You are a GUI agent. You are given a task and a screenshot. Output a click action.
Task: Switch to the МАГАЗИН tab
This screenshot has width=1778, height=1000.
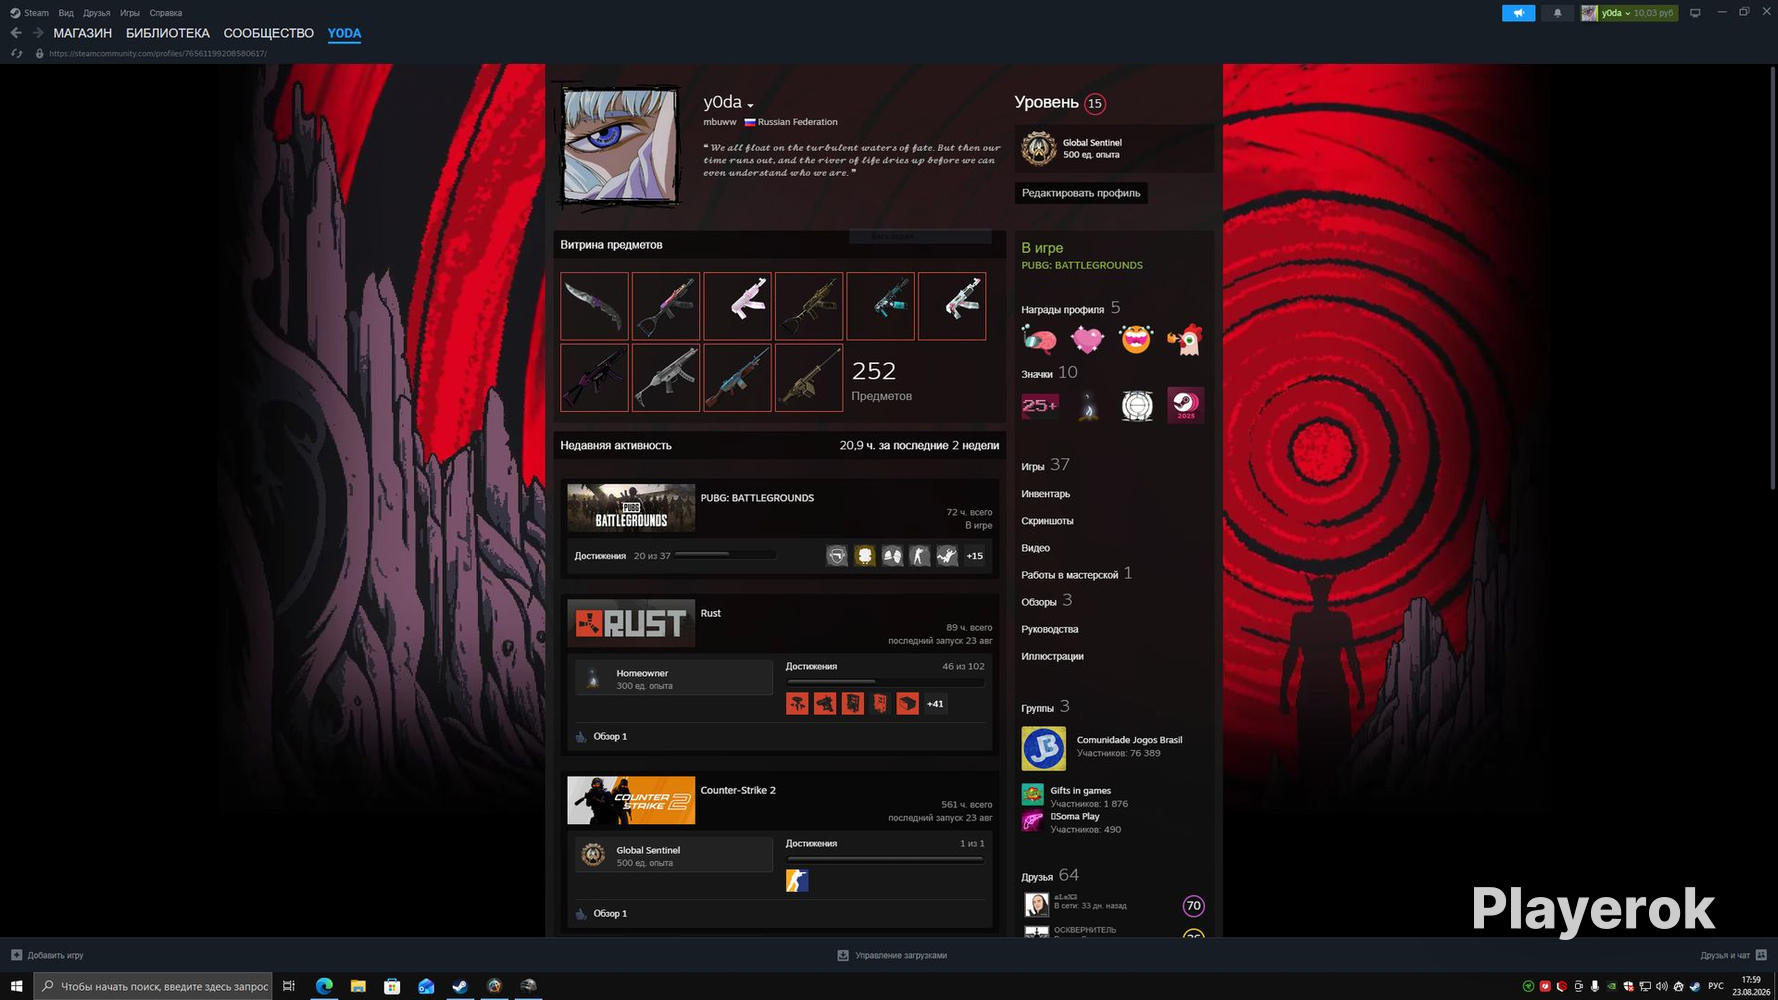point(83,33)
